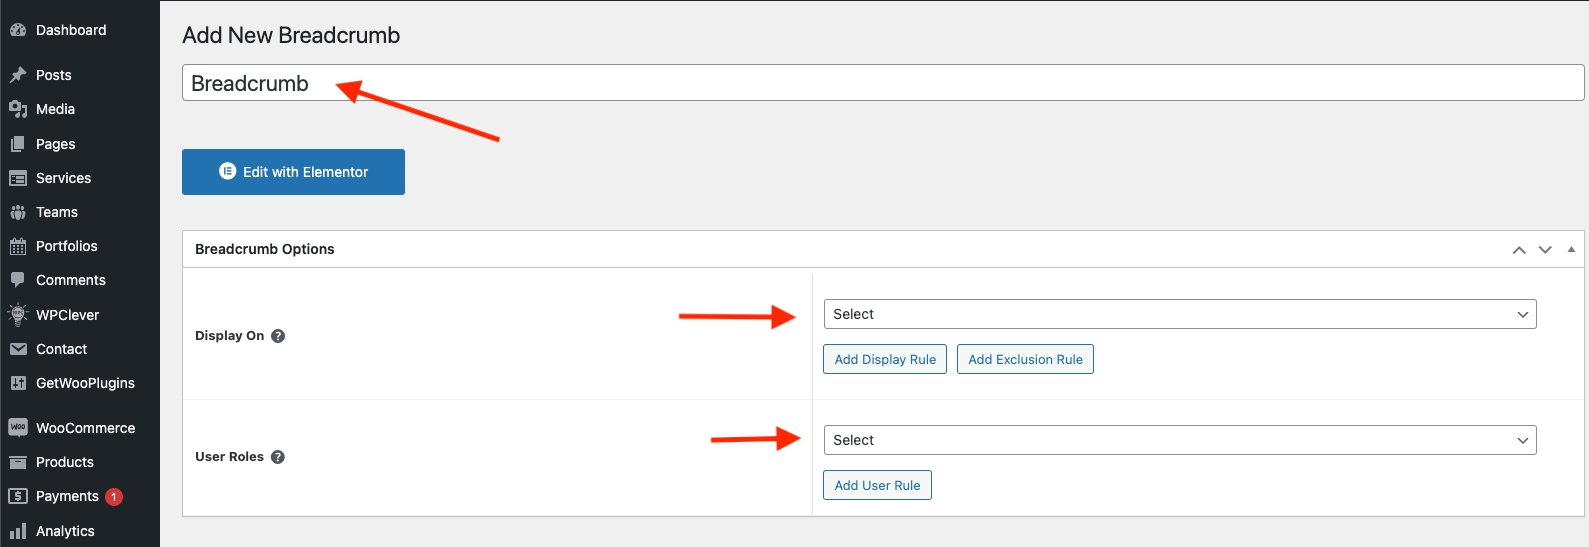This screenshot has height=547, width=1589.
Task: Open the Pages menu item
Action: [x=56, y=144]
